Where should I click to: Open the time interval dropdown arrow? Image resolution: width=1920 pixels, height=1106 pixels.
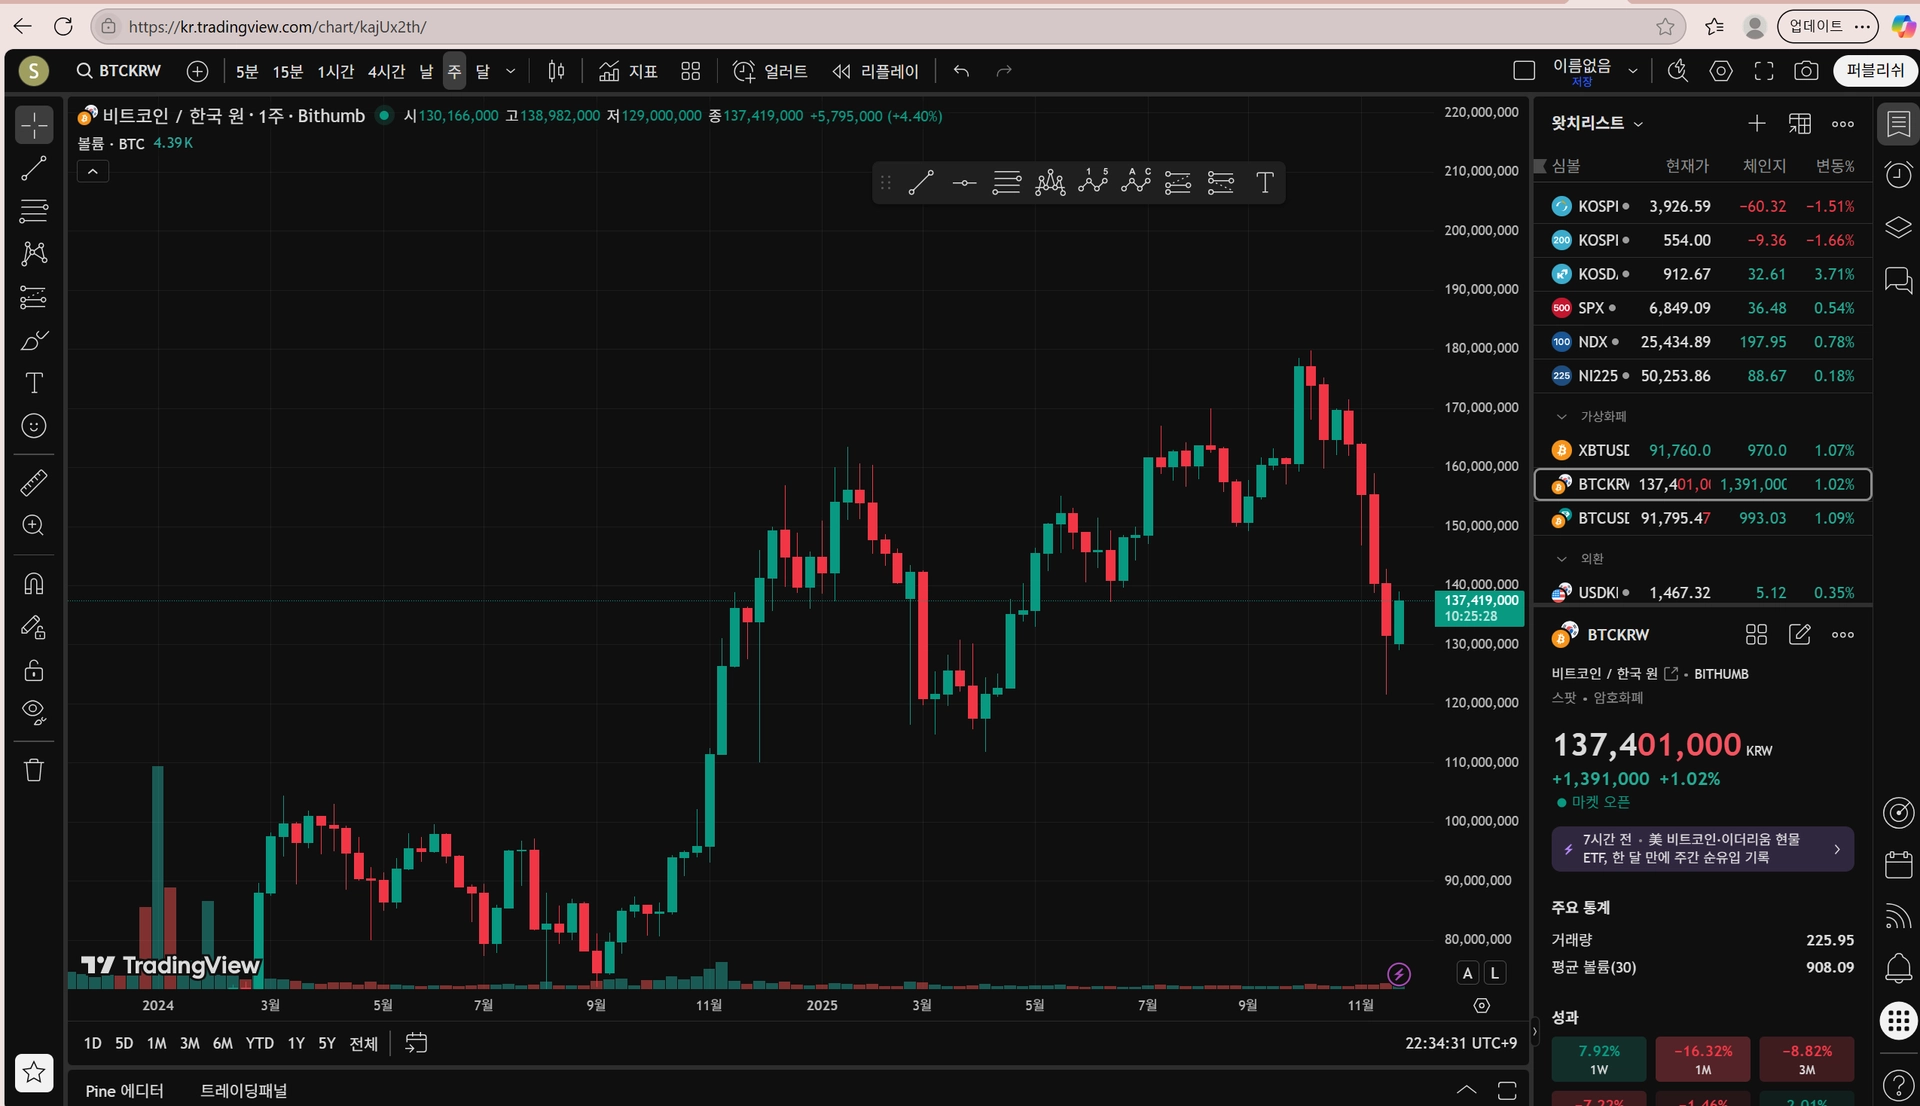511,71
